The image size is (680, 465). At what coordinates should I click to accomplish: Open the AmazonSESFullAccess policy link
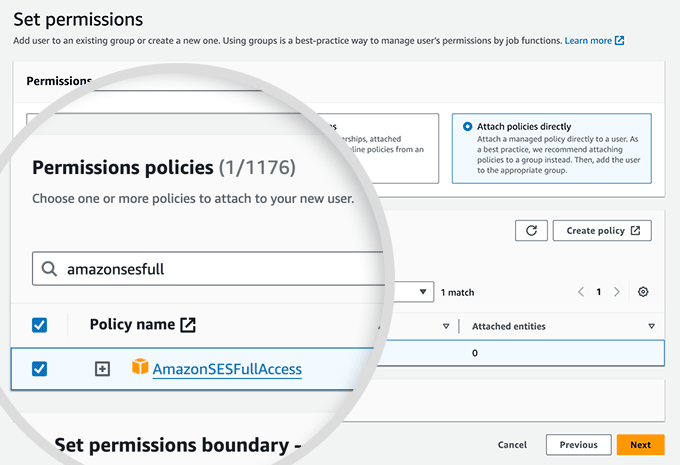click(x=227, y=369)
